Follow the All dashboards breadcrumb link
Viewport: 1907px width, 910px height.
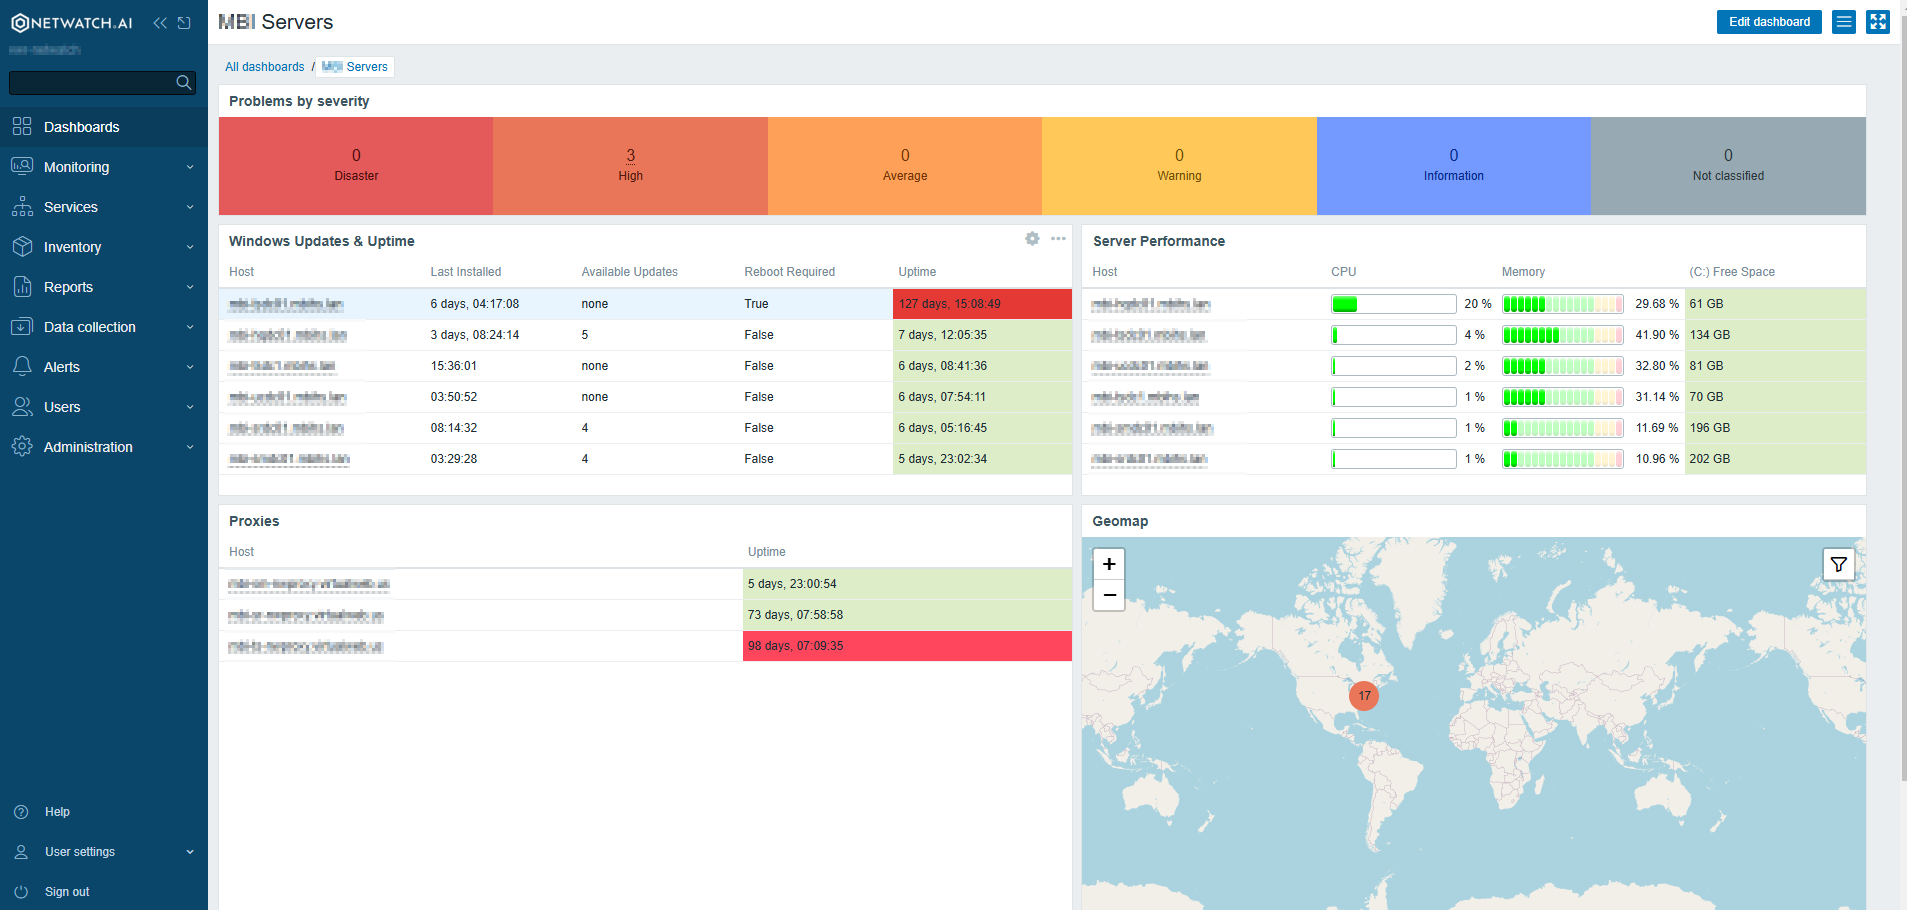(264, 67)
